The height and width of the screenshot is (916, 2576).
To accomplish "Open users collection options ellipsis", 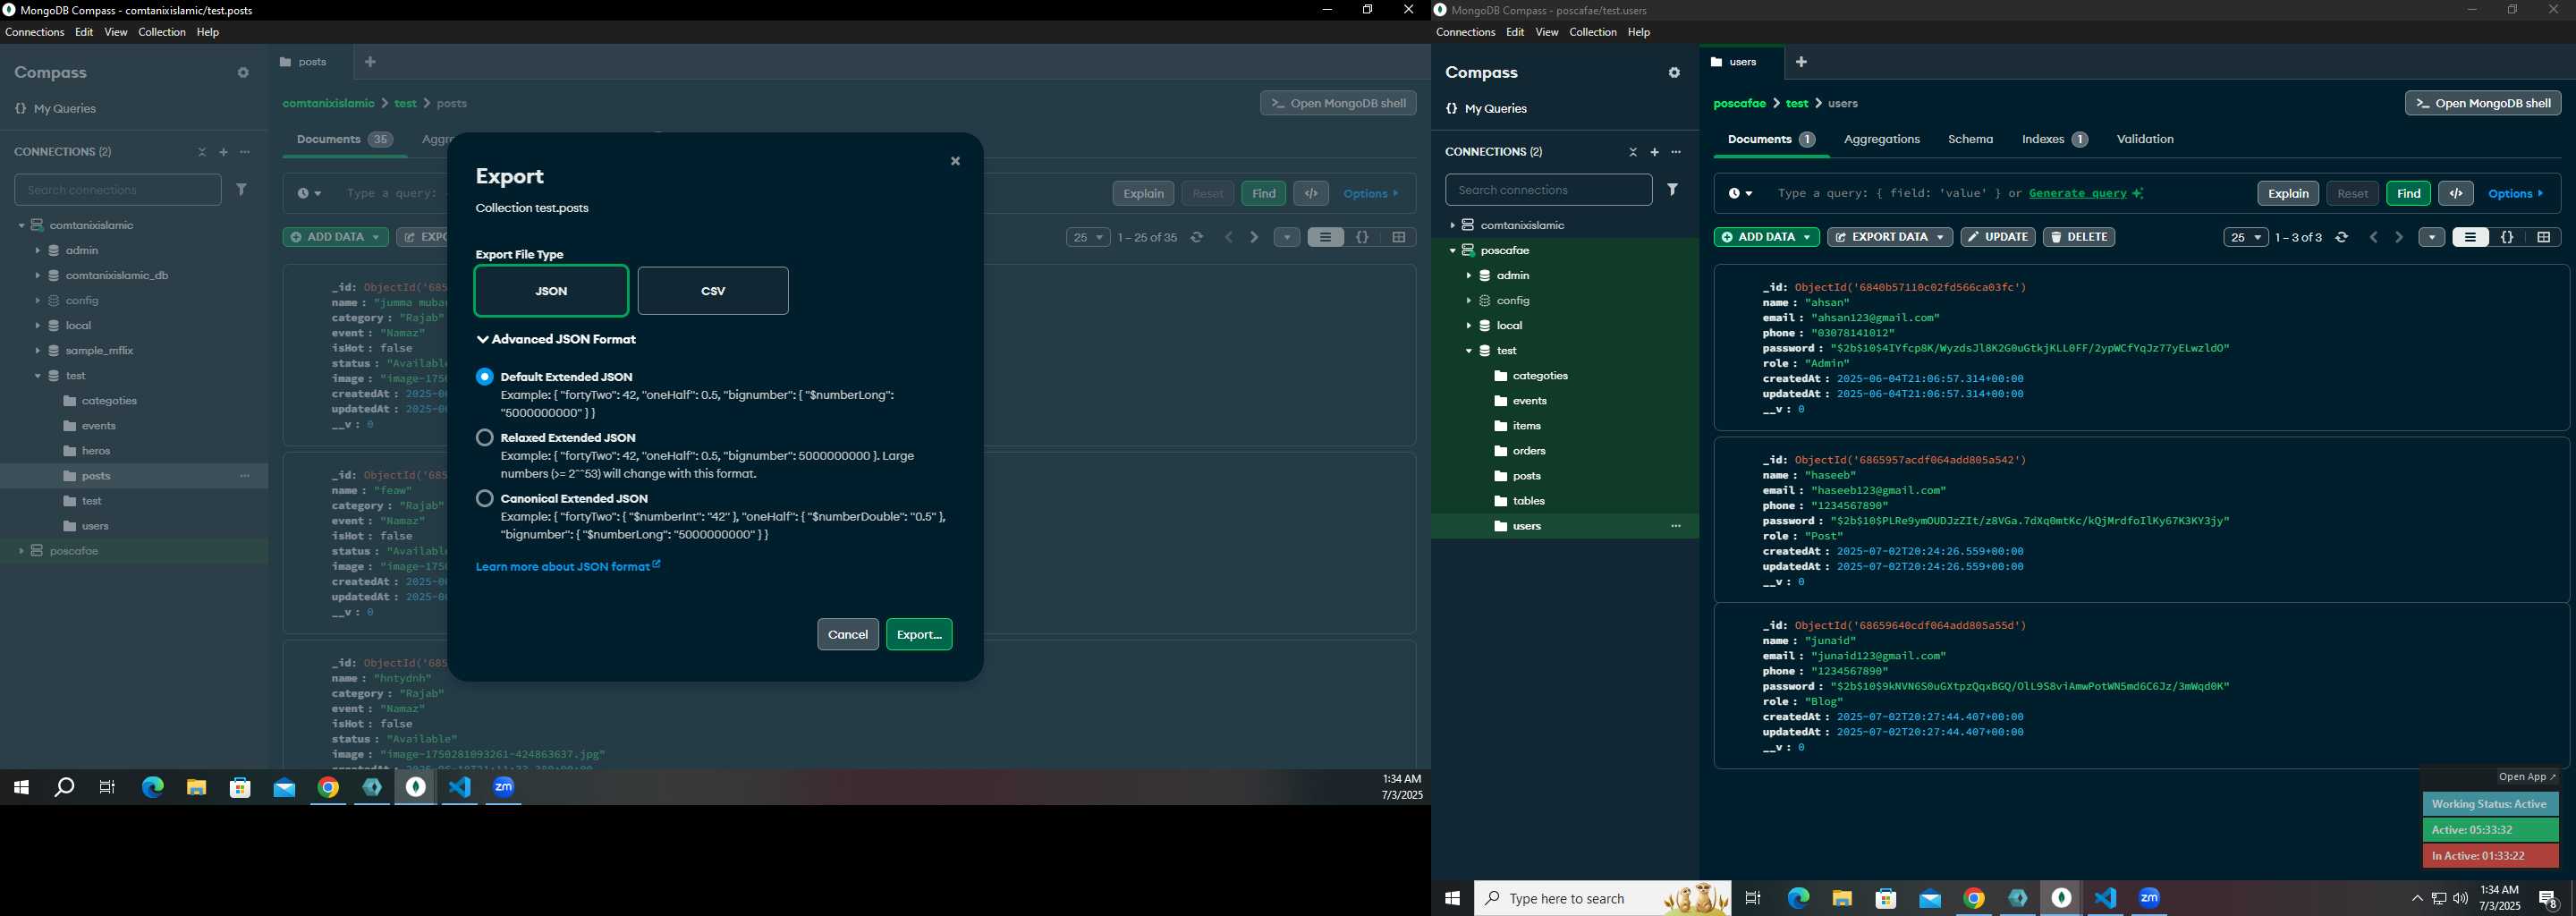I will pyautogui.click(x=1676, y=526).
